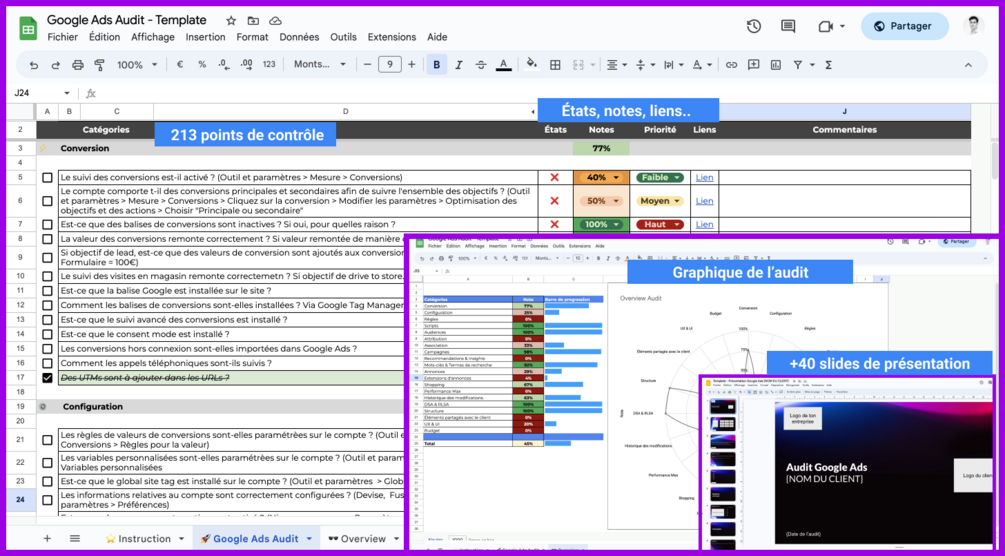Click the Partager share button

pyautogui.click(x=904, y=26)
